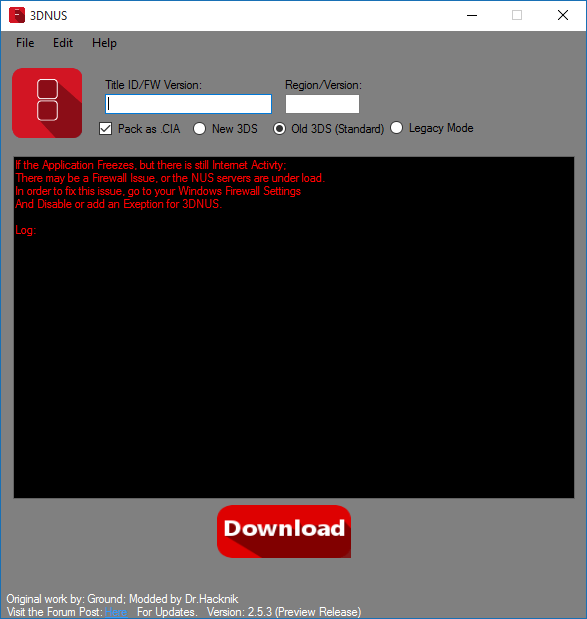Open the Edit menu

coord(63,43)
